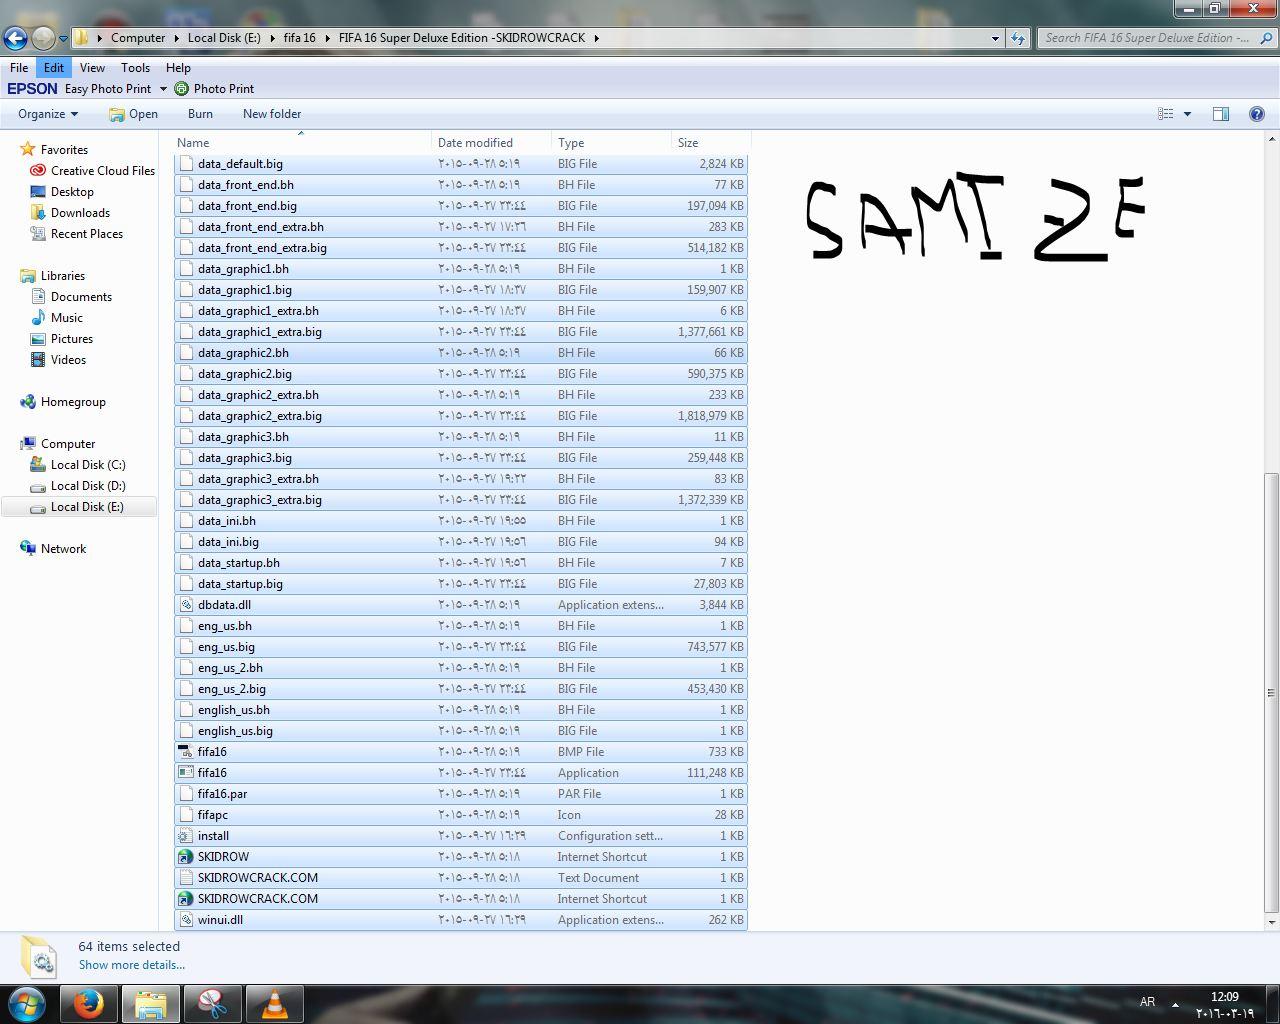
Task: Open the File menu
Action: coord(19,68)
